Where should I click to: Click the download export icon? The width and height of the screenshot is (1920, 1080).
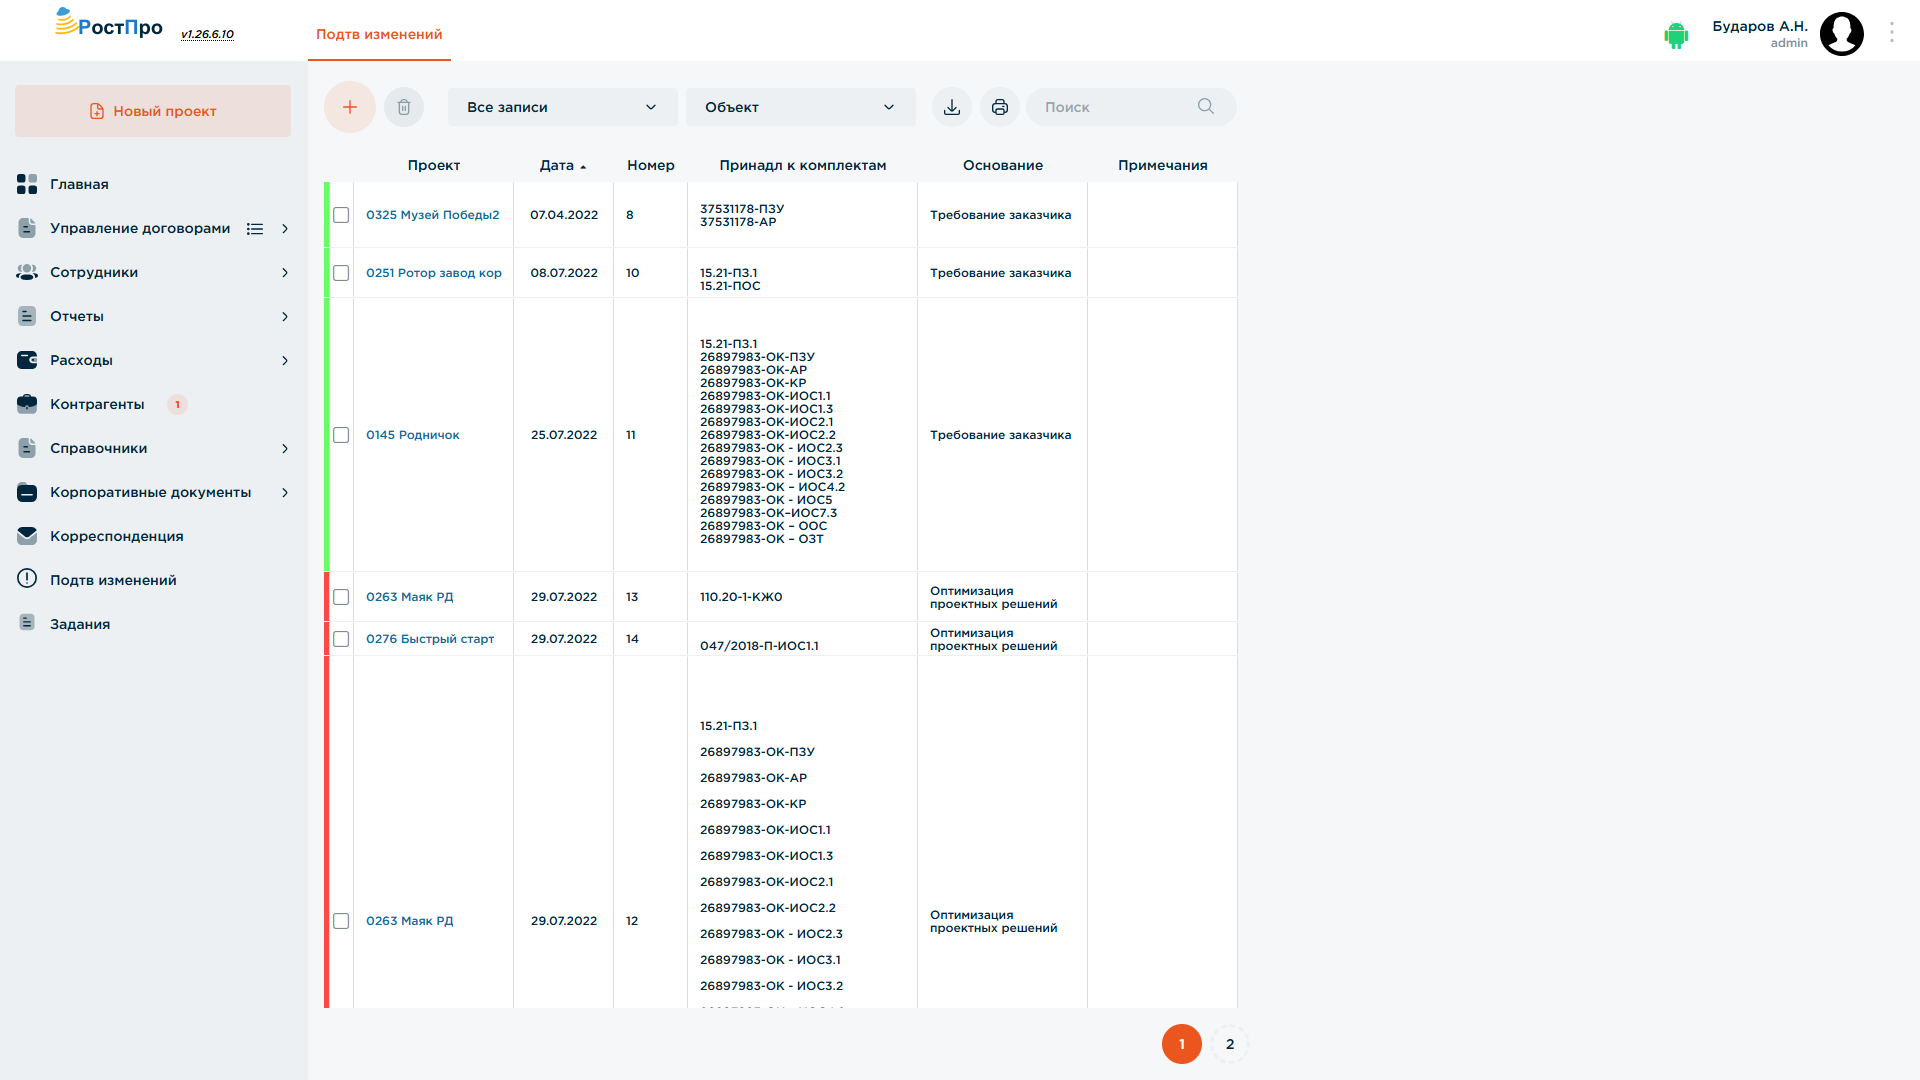[952, 107]
